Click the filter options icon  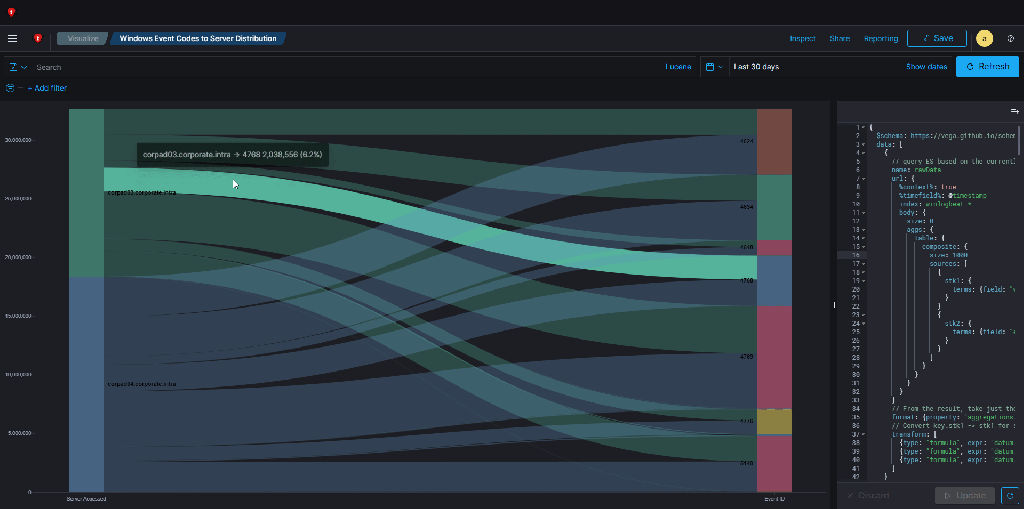click(x=10, y=88)
